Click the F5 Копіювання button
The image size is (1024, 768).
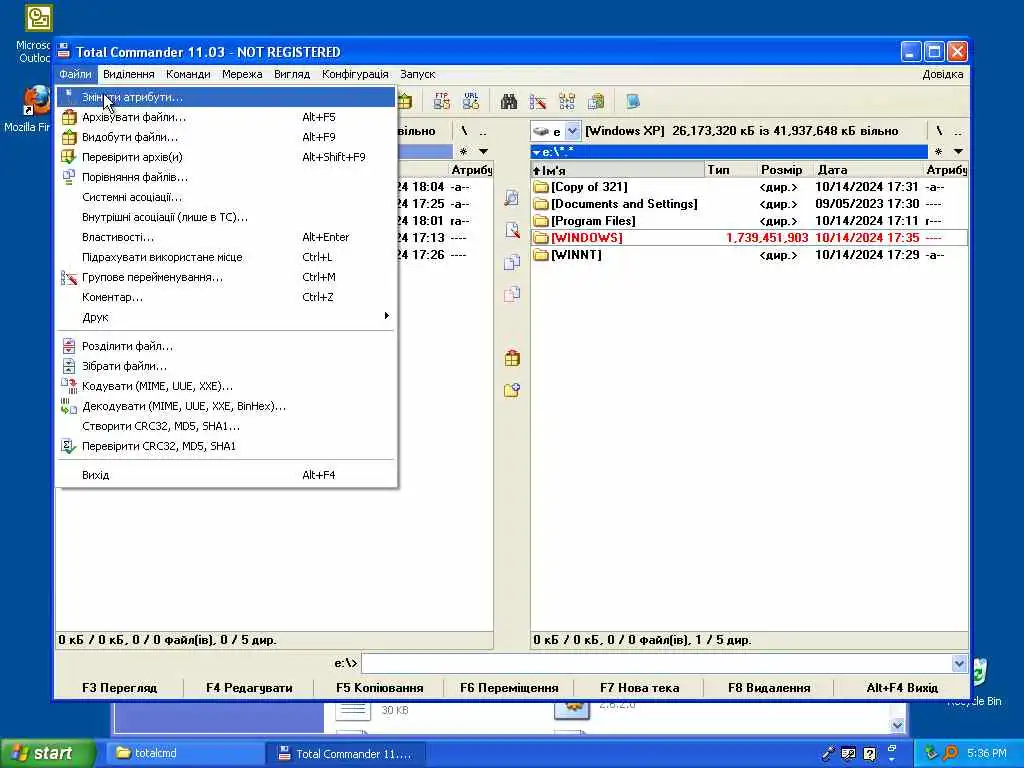(x=379, y=688)
